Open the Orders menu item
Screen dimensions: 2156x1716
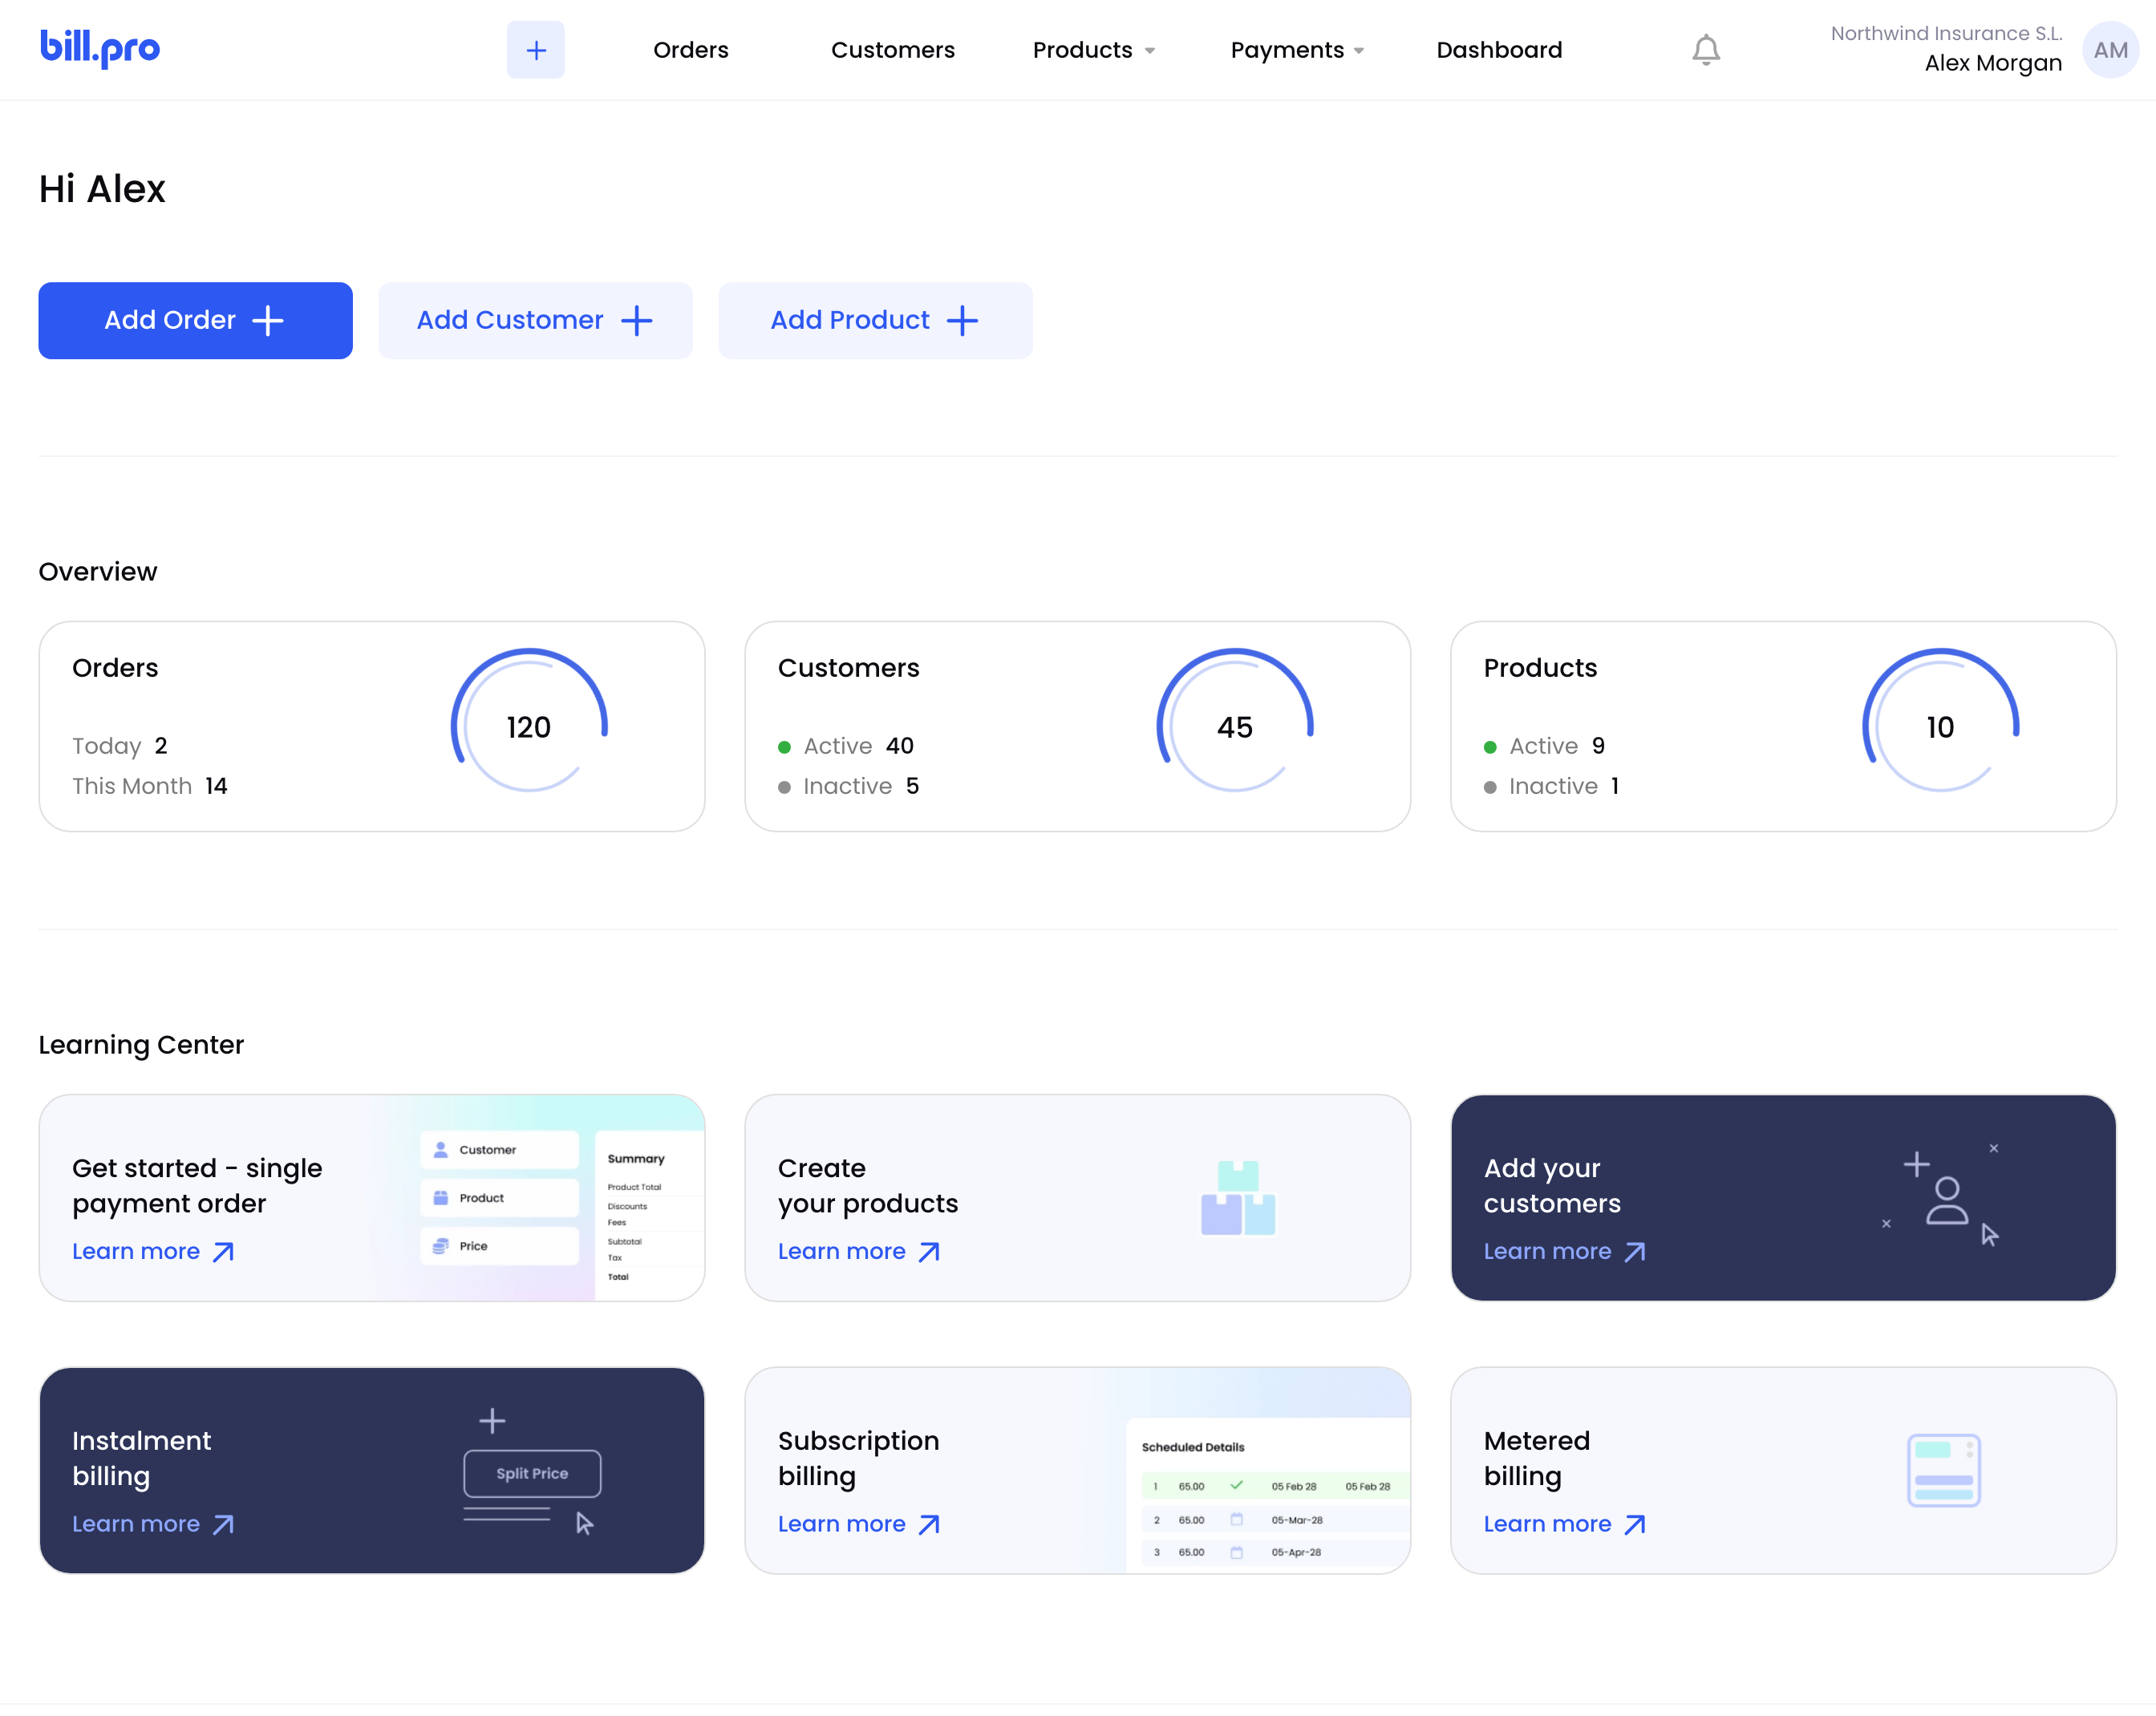click(691, 50)
